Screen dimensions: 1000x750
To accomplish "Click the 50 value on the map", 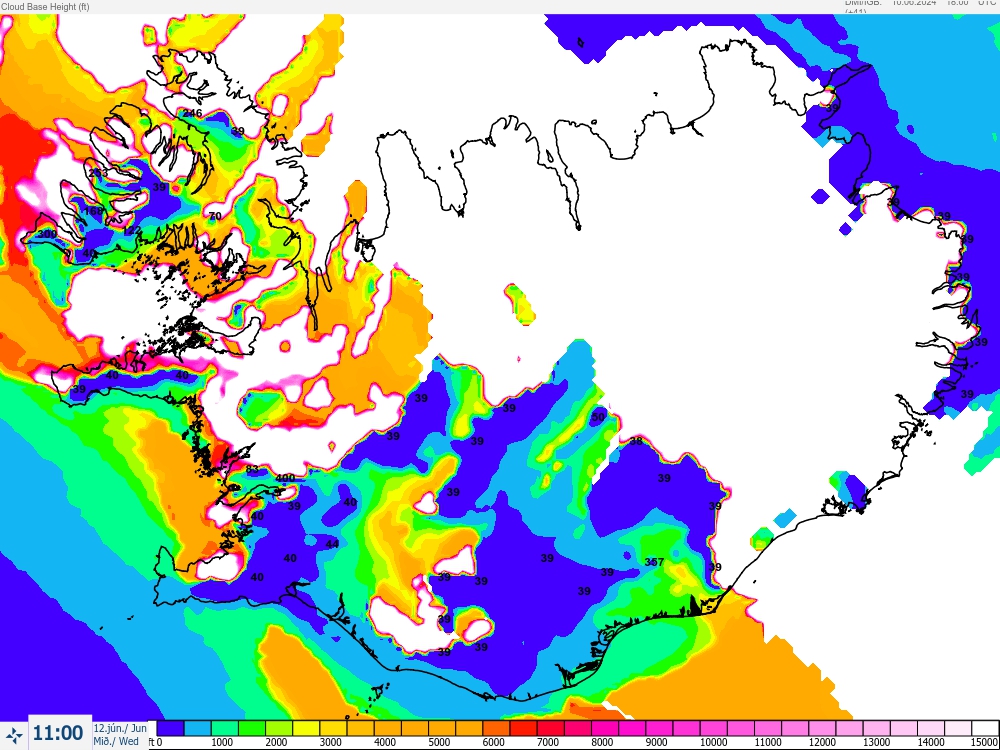I will coord(598,417).
